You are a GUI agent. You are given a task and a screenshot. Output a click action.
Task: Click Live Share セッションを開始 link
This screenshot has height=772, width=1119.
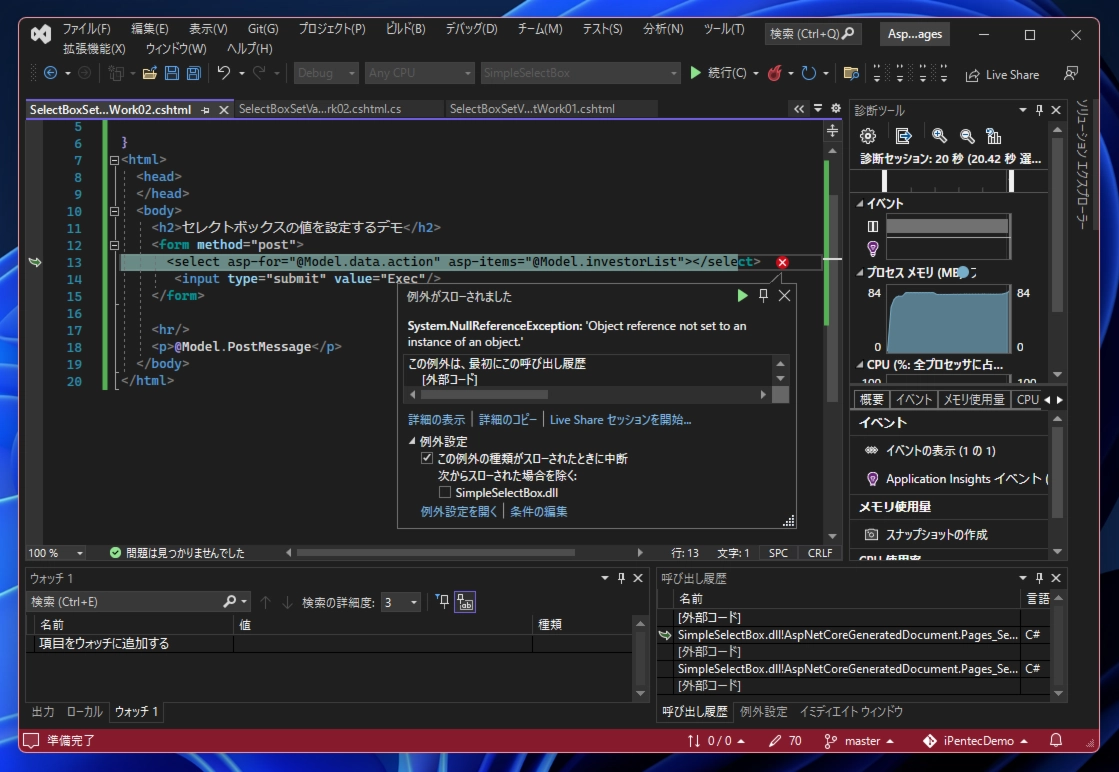(x=620, y=420)
